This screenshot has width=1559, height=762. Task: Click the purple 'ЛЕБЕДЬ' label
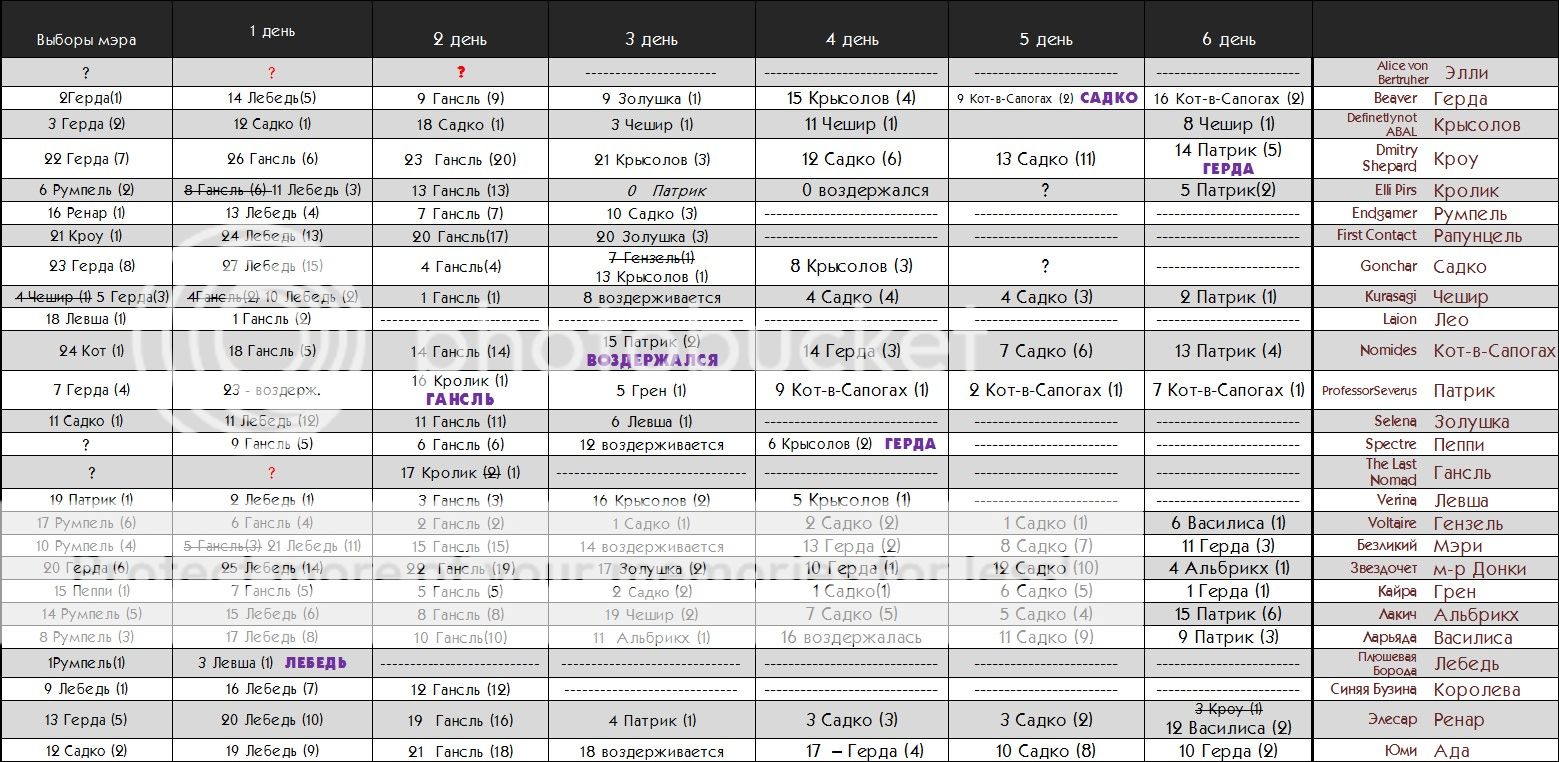[x=316, y=663]
